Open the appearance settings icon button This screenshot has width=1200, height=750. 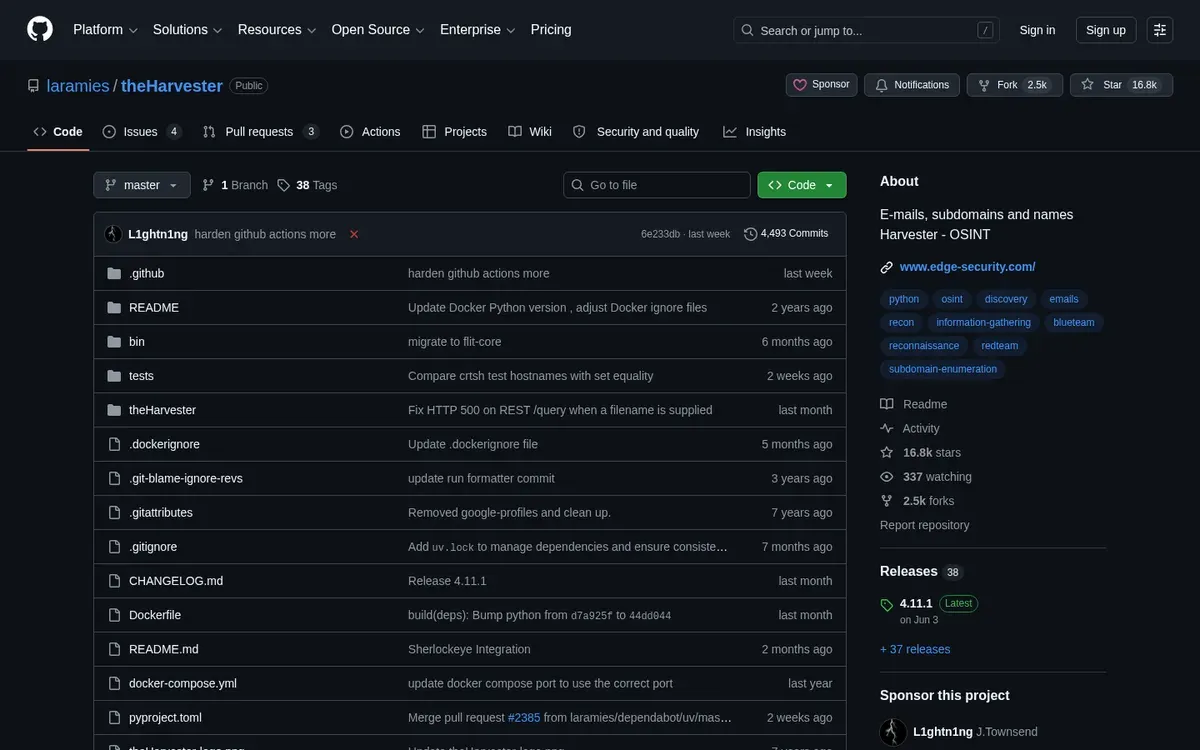(x=1160, y=30)
